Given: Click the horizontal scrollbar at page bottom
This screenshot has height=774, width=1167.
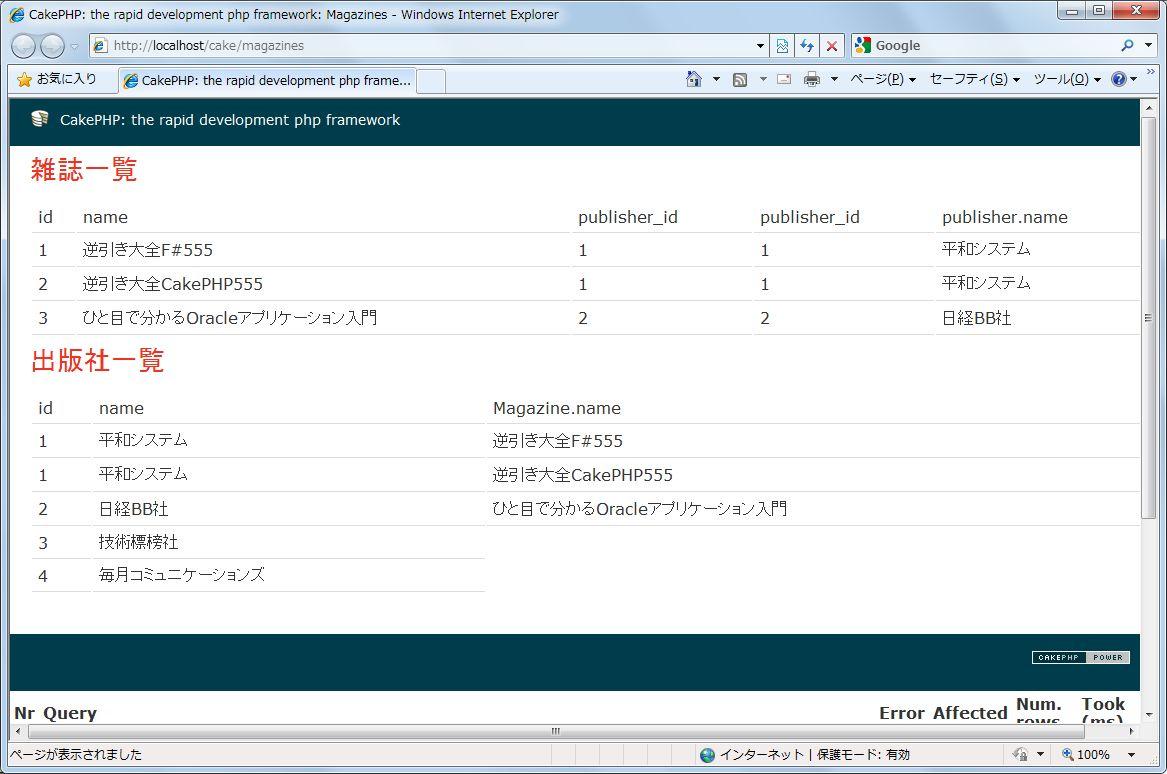Looking at the screenshot, I should pos(556,732).
